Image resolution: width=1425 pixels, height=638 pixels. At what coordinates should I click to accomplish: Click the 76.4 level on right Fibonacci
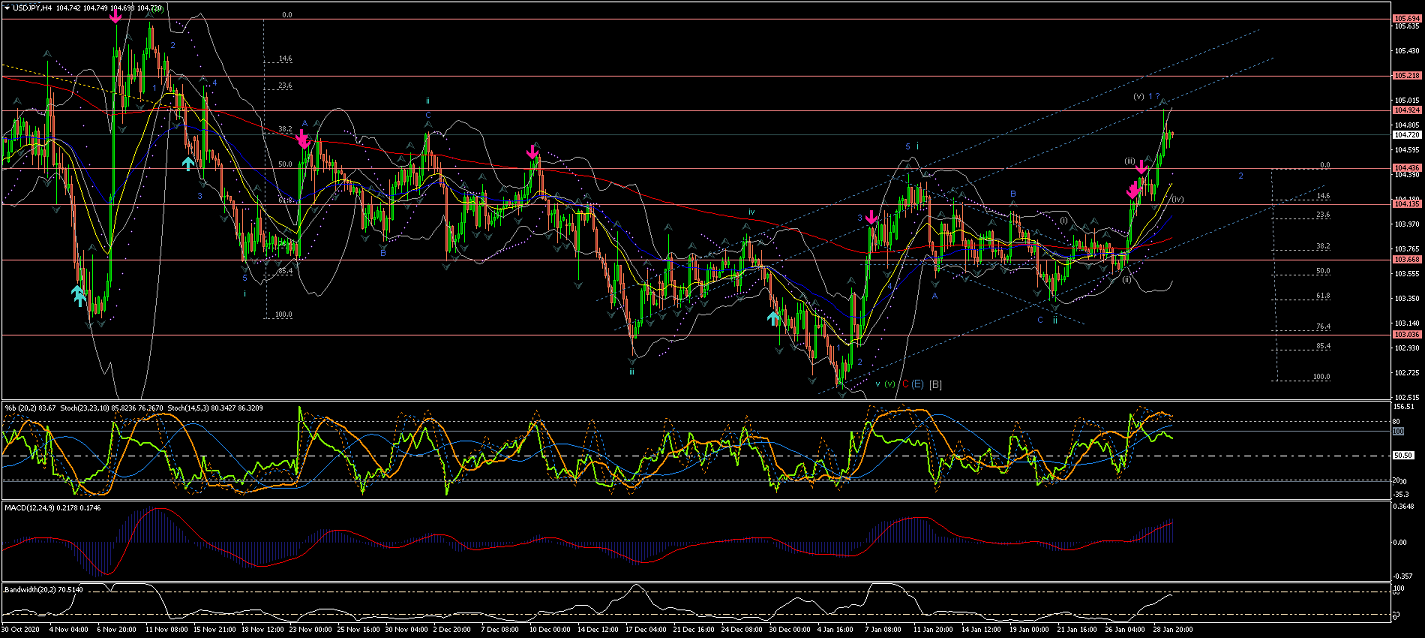pos(1323,328)
